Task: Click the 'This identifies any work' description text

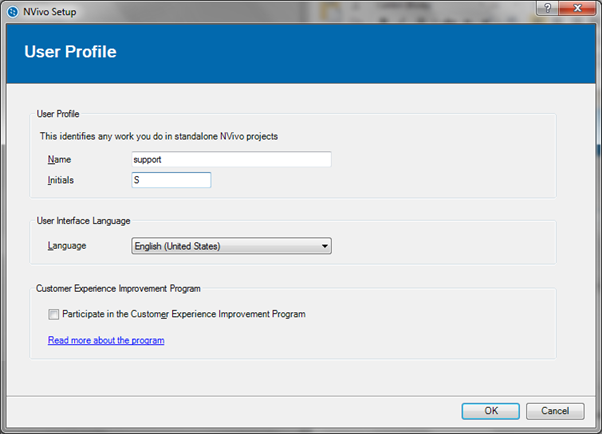Action: point(158,135)
